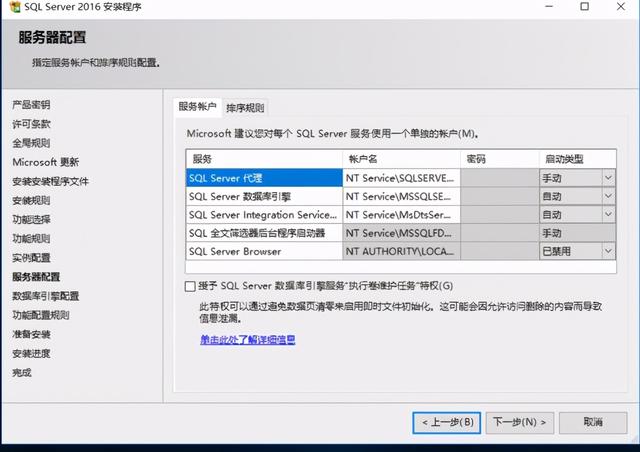Viewport: 640px width, 452px height.
Task: Click 数据库引擎配置 step in sidebar
Action: 46,296
